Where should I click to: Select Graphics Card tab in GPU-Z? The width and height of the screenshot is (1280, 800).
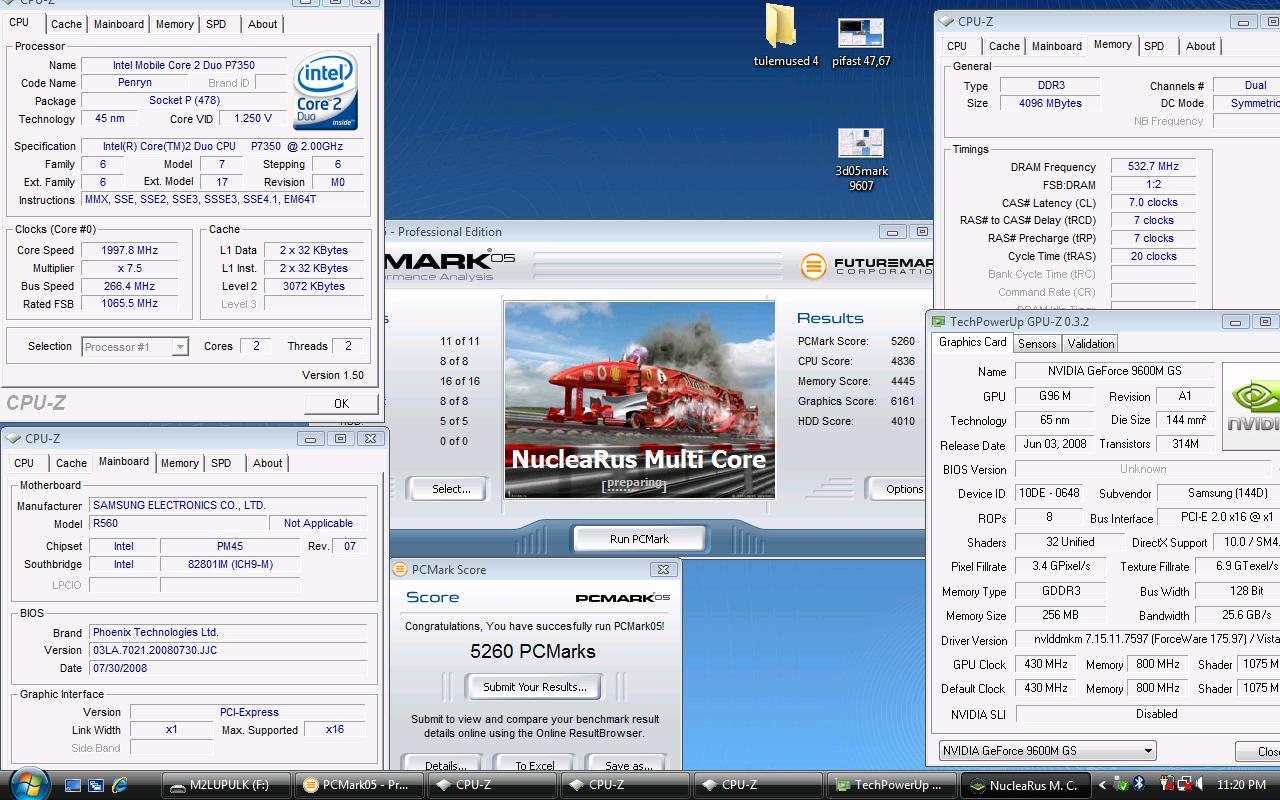[973, 342]
